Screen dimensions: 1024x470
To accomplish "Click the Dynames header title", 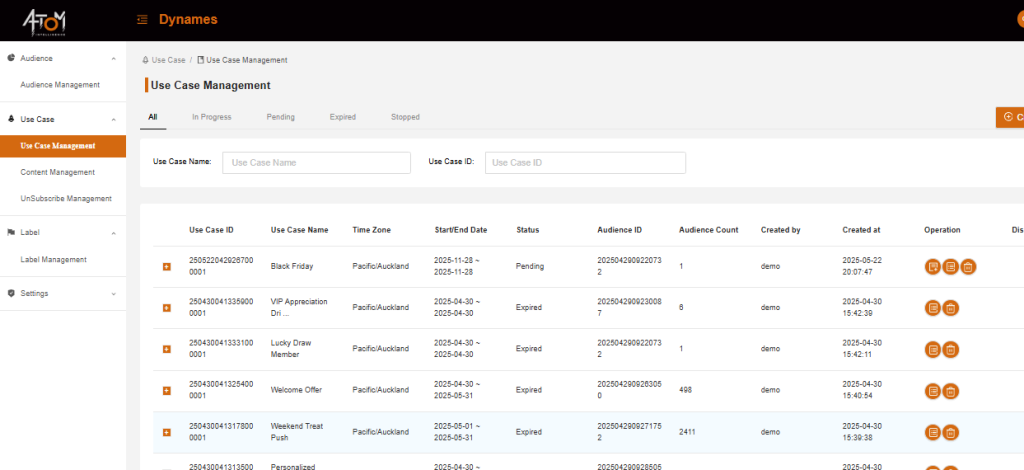I will (x=188, y=20).
